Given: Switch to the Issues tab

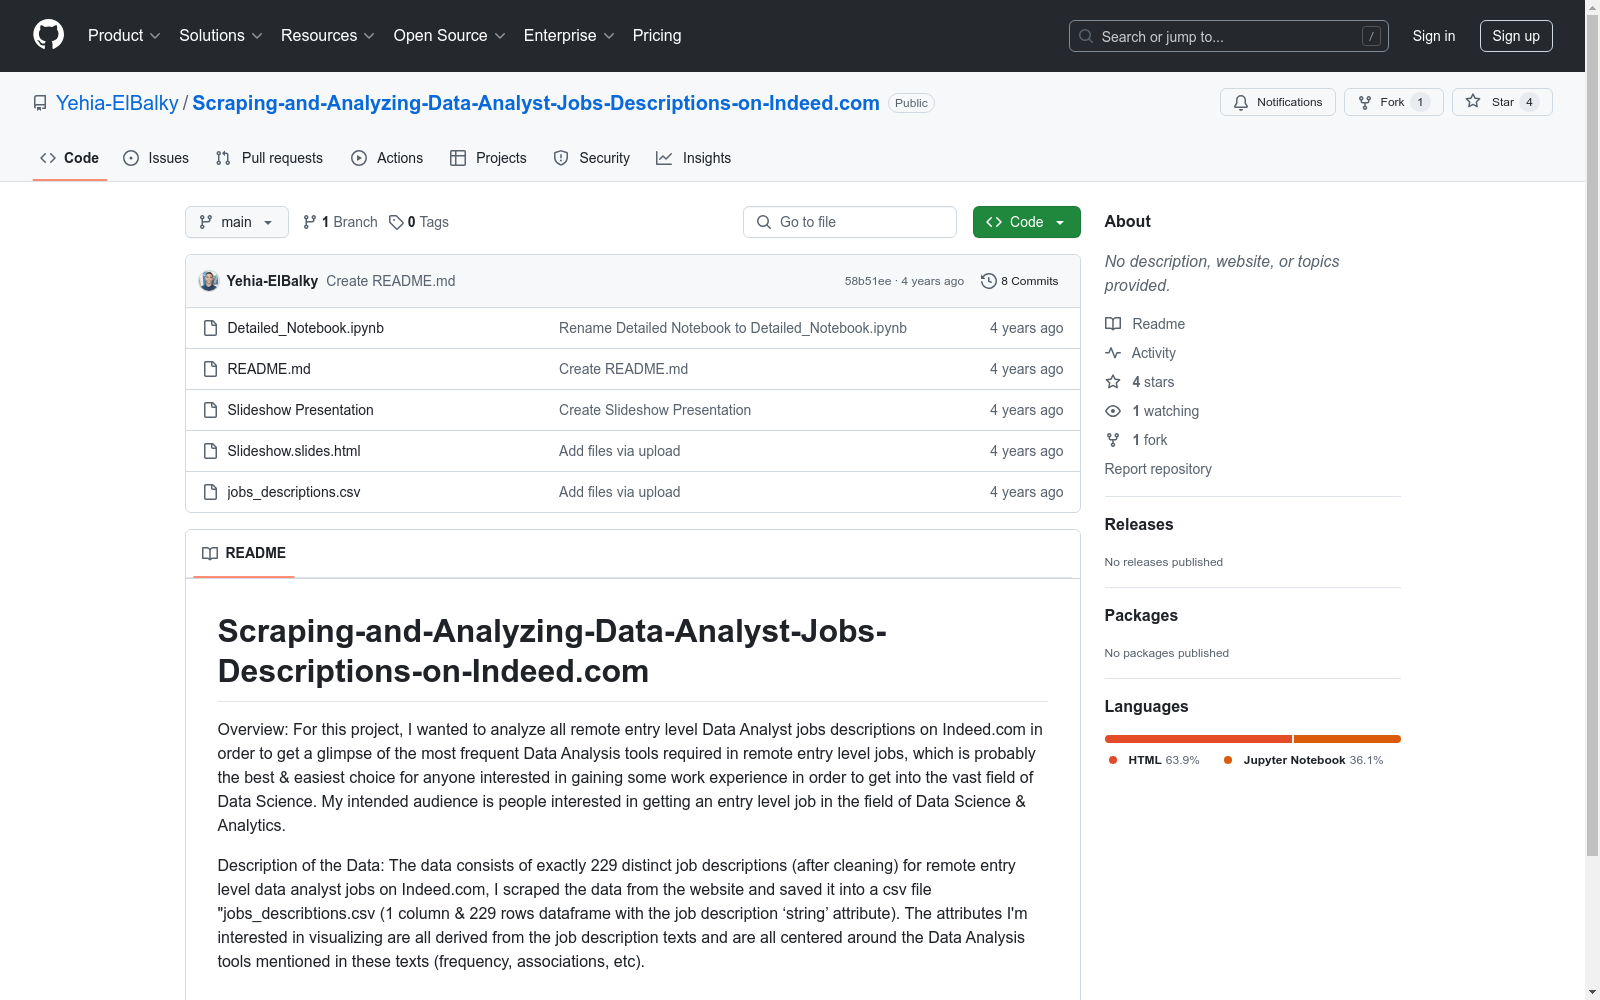Looking at the screenshot, I should tap(156, 158).
